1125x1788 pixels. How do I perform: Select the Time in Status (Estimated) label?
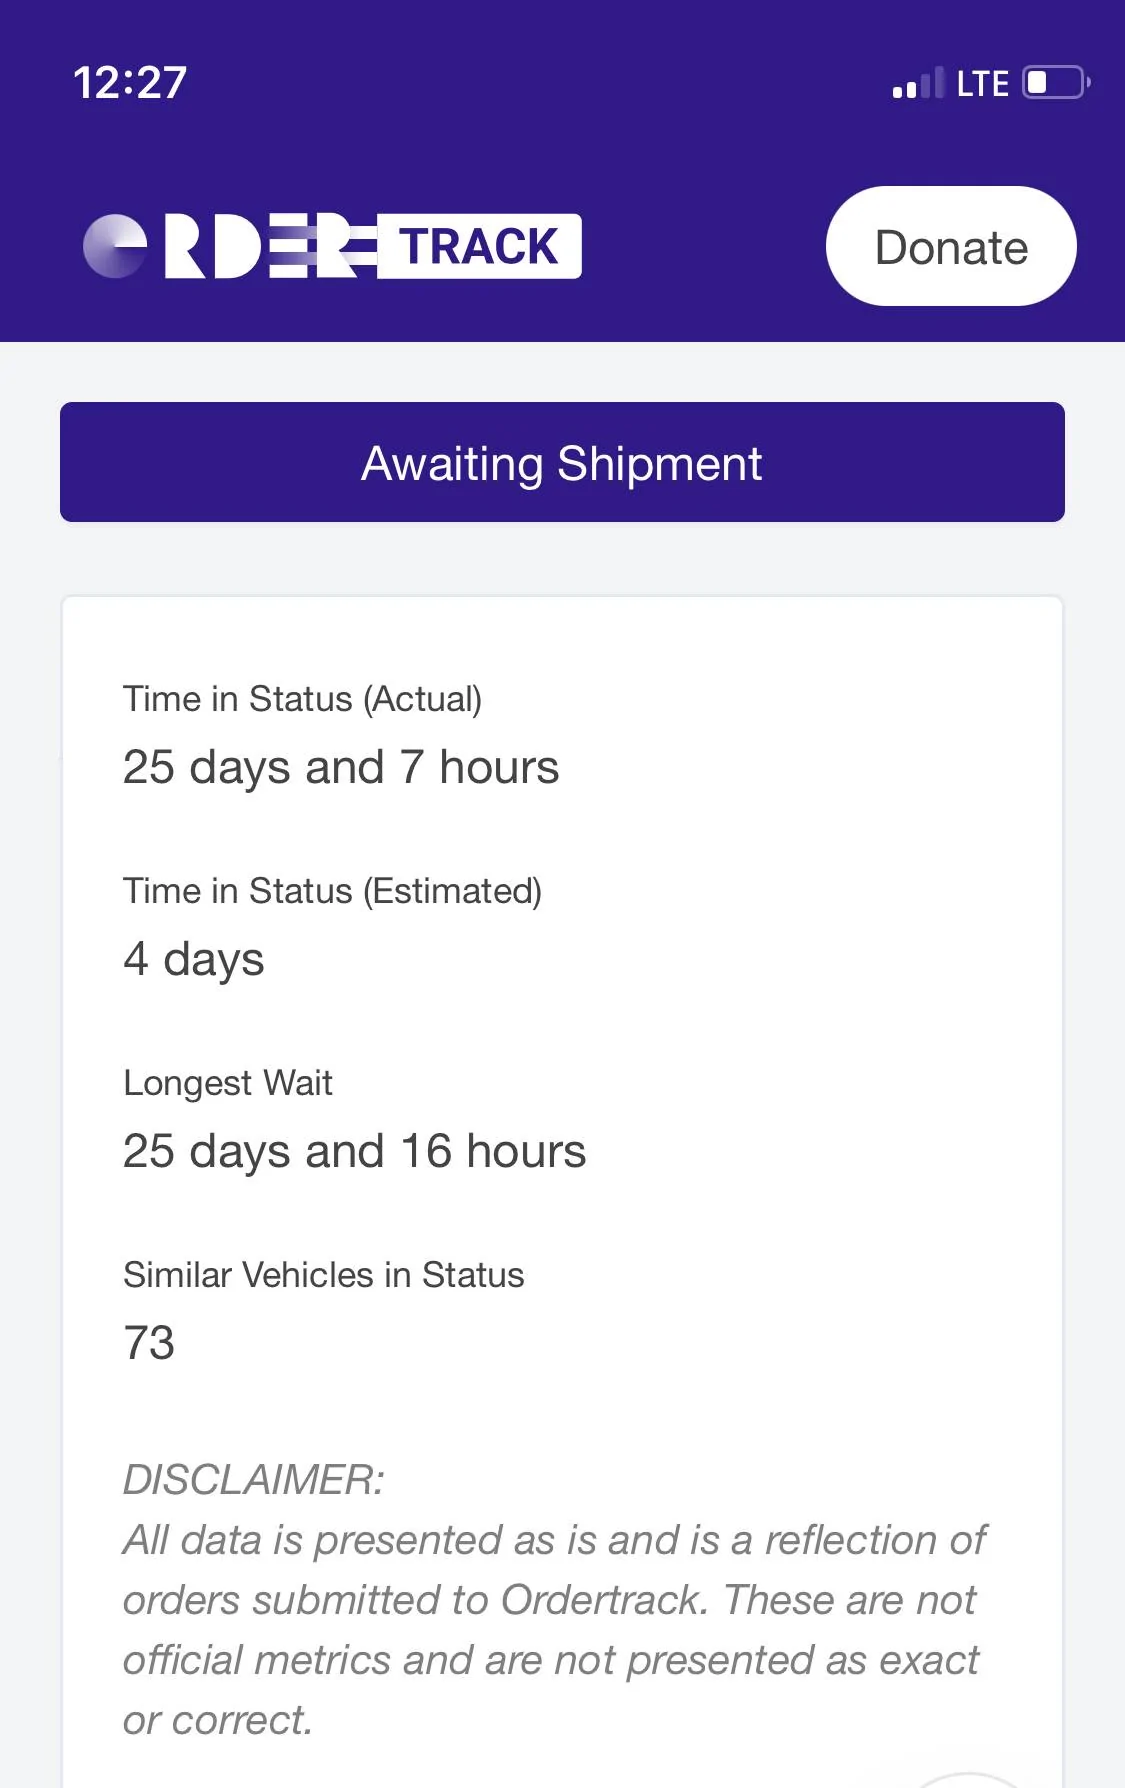click(x=332, y=891)
